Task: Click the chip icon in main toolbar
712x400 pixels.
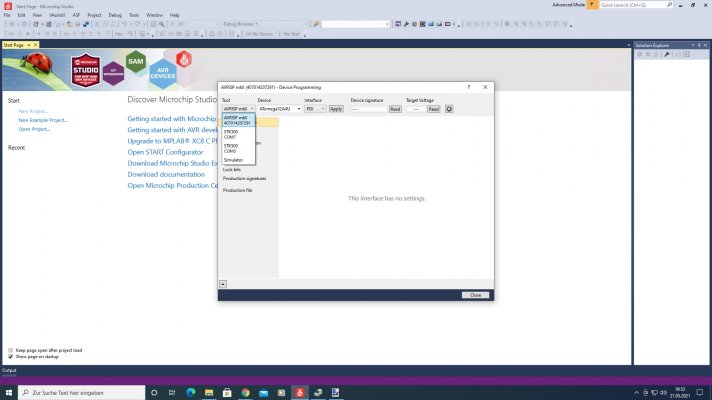Action: click(x=423, y=24)
